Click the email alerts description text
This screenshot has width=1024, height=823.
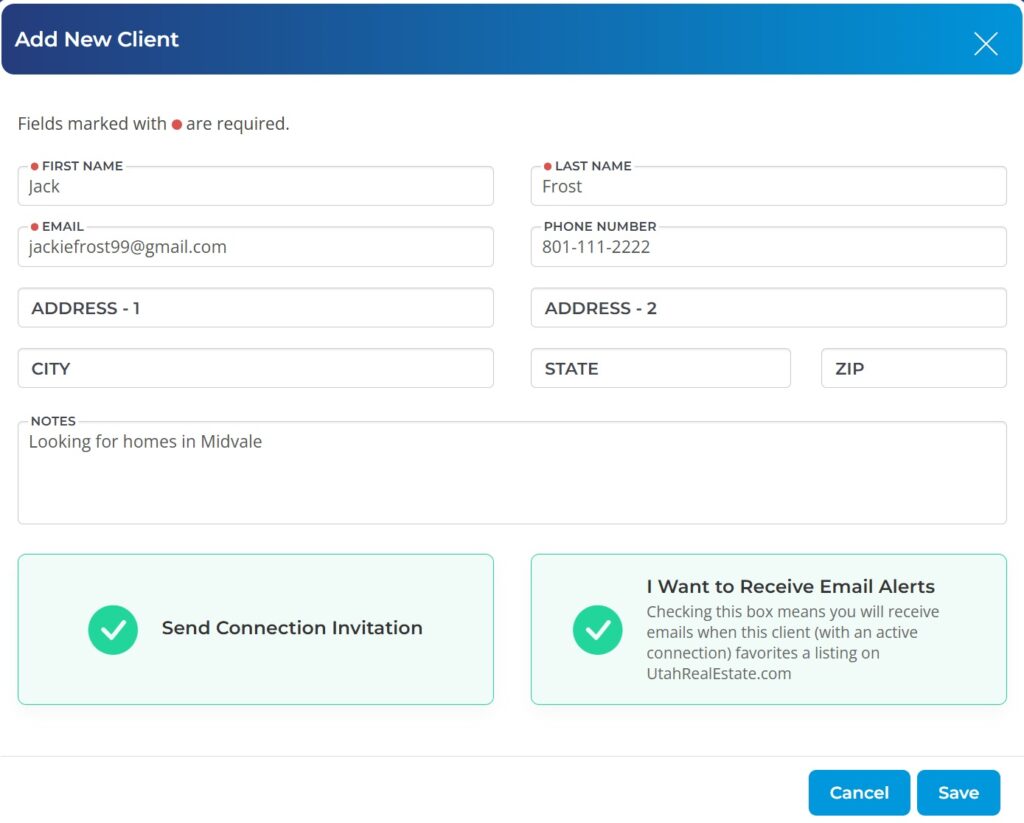(x=792, y=643)
